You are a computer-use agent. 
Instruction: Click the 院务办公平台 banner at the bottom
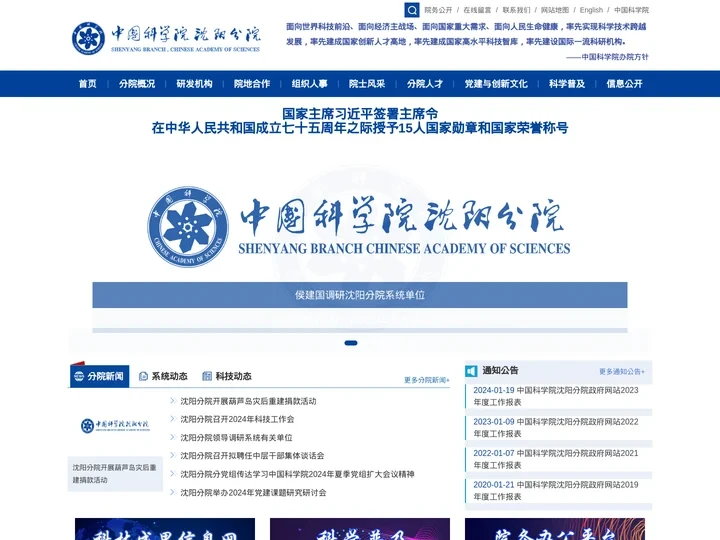[x=555, y=529]
